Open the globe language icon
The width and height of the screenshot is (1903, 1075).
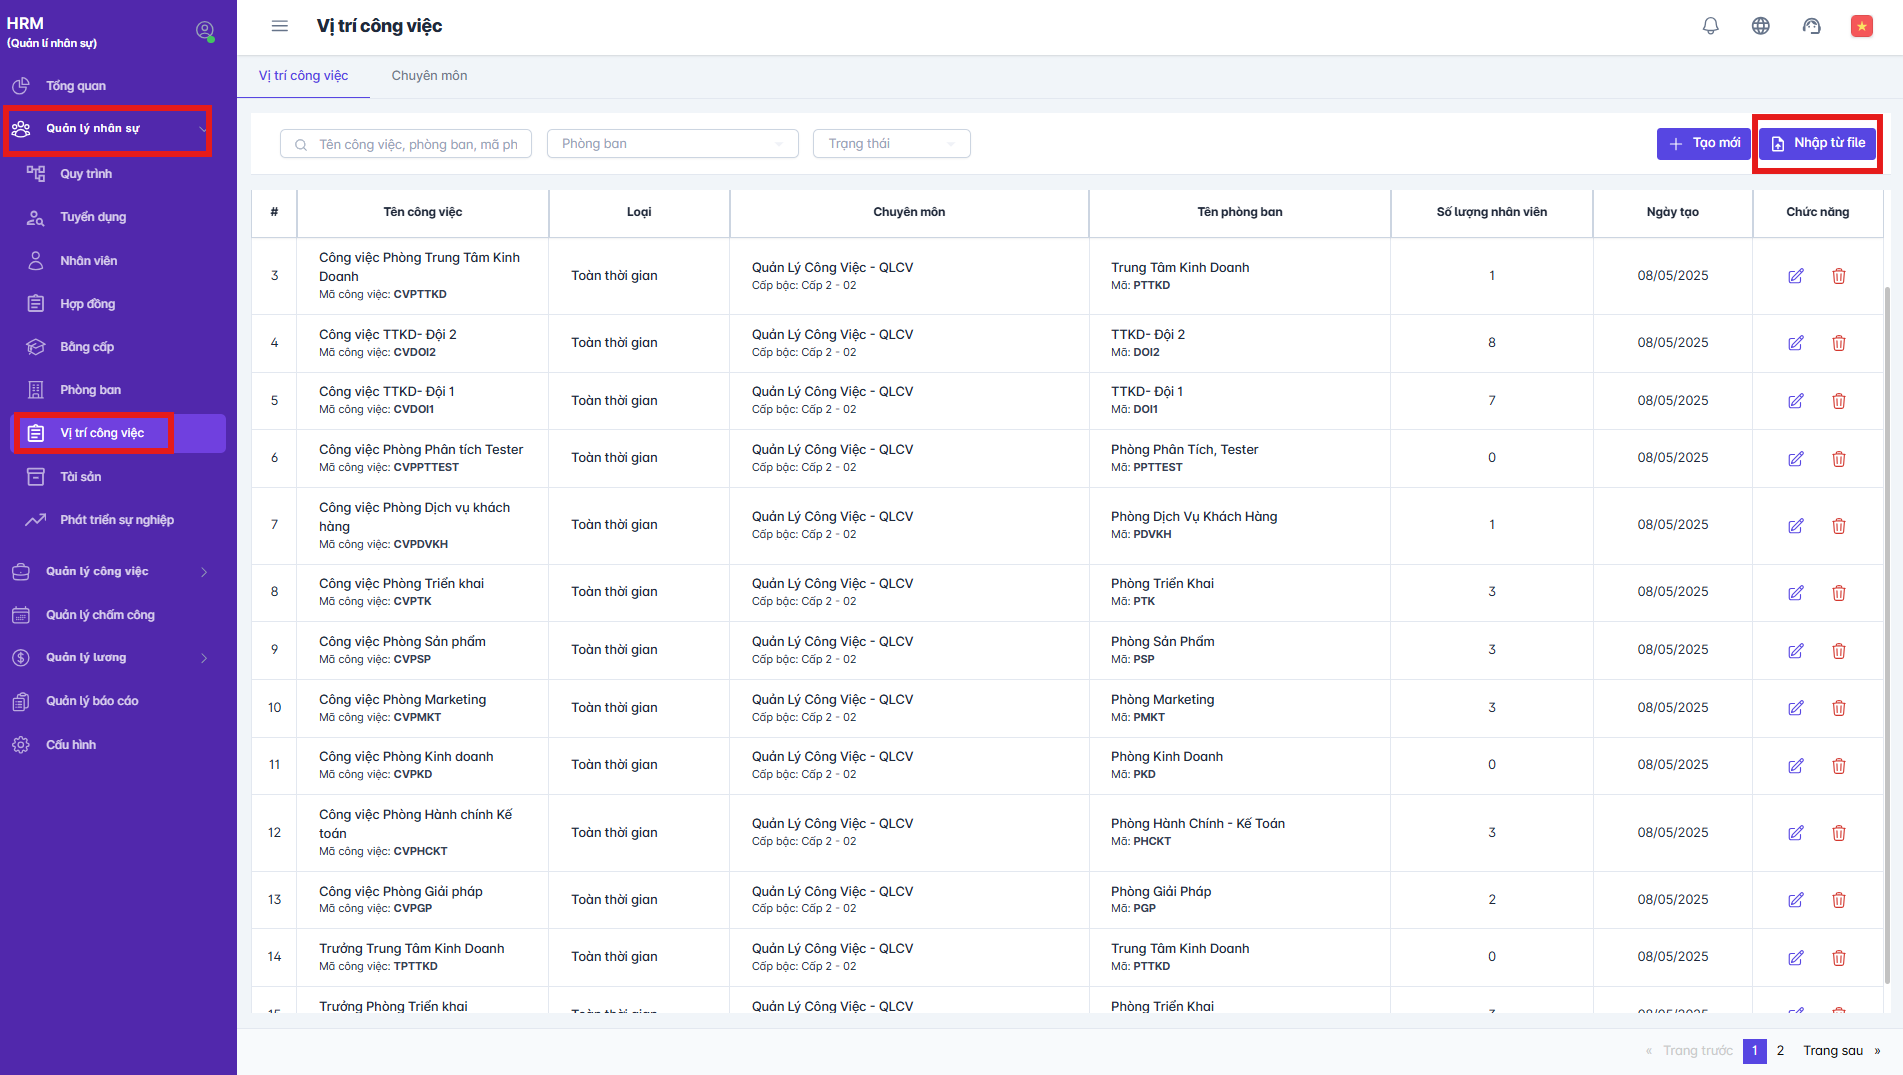(x=1761, y=26)
